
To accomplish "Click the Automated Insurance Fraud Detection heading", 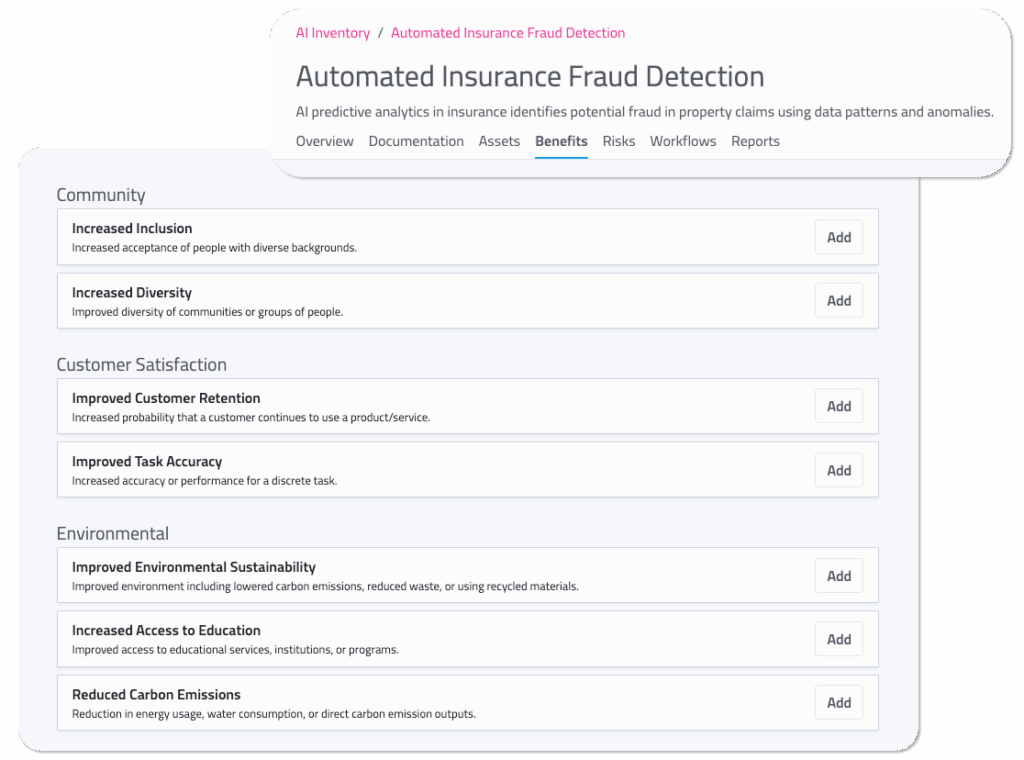I will tap(530, 76).
